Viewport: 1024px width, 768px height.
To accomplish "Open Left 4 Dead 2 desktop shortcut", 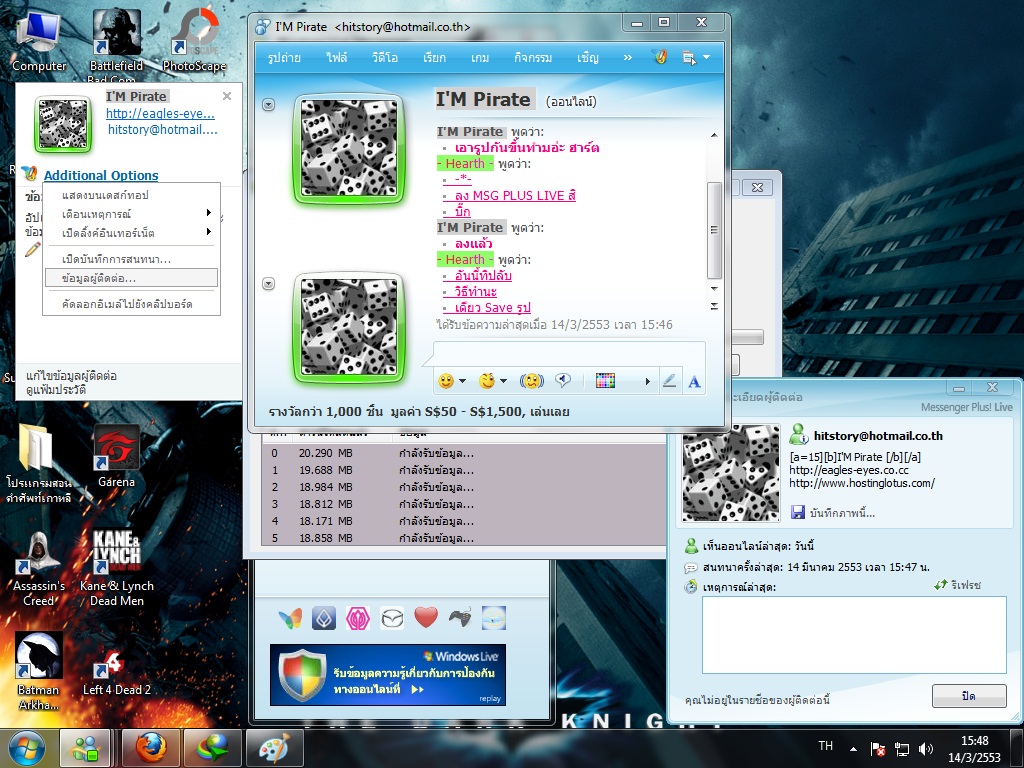I will [116, 673].
